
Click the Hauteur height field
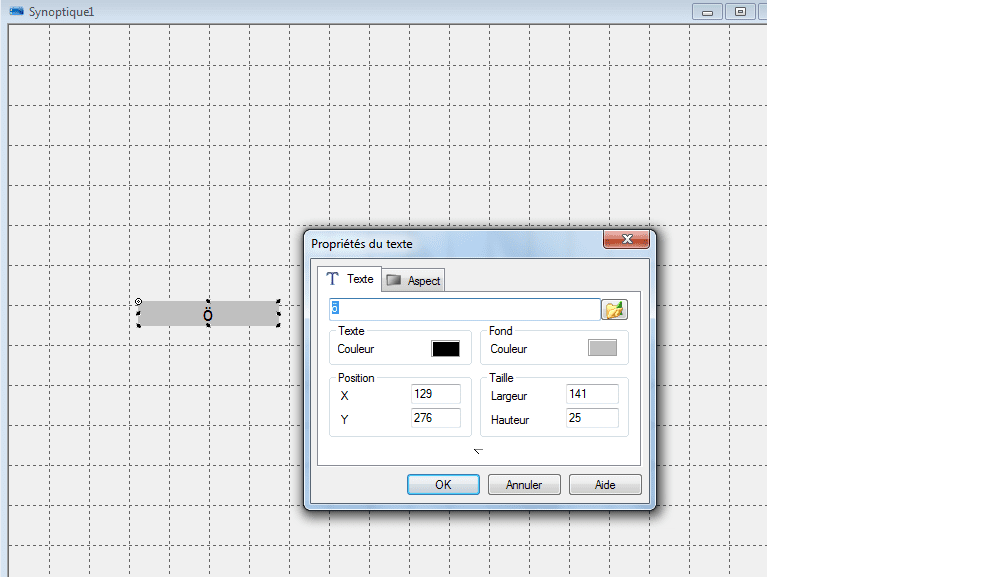pyautogui.click(x=591, y=418)
